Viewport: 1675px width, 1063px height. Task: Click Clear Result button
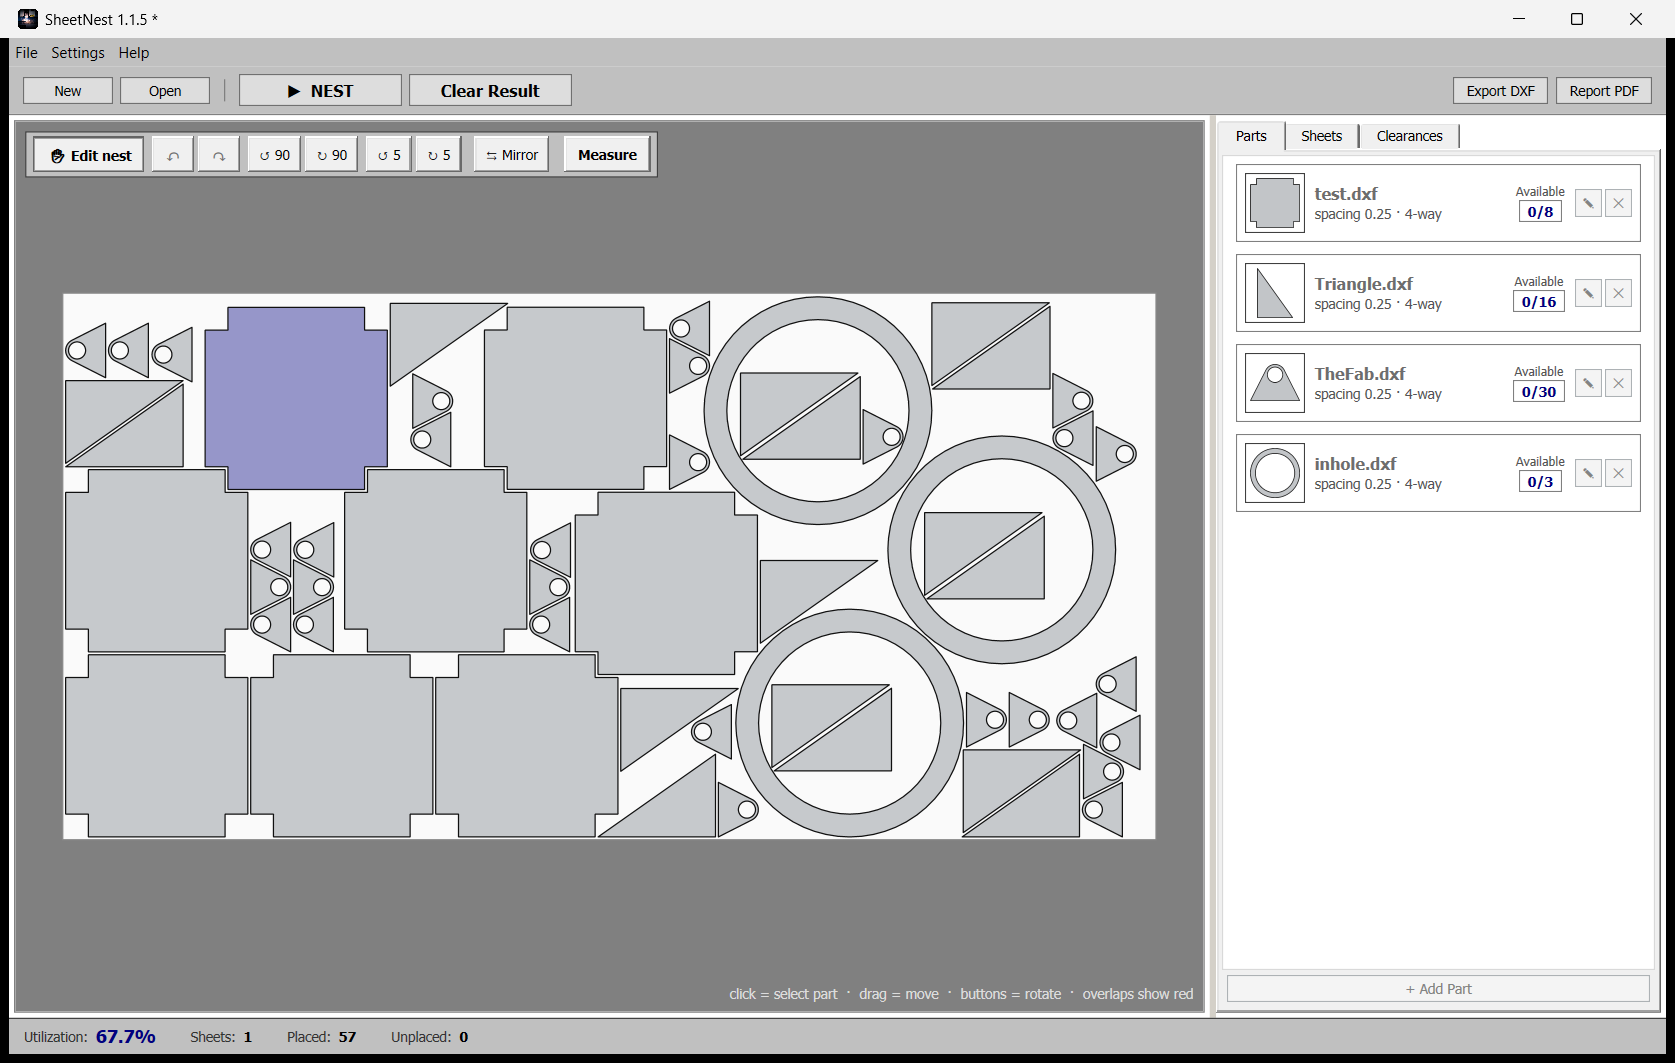coord(490,90)
